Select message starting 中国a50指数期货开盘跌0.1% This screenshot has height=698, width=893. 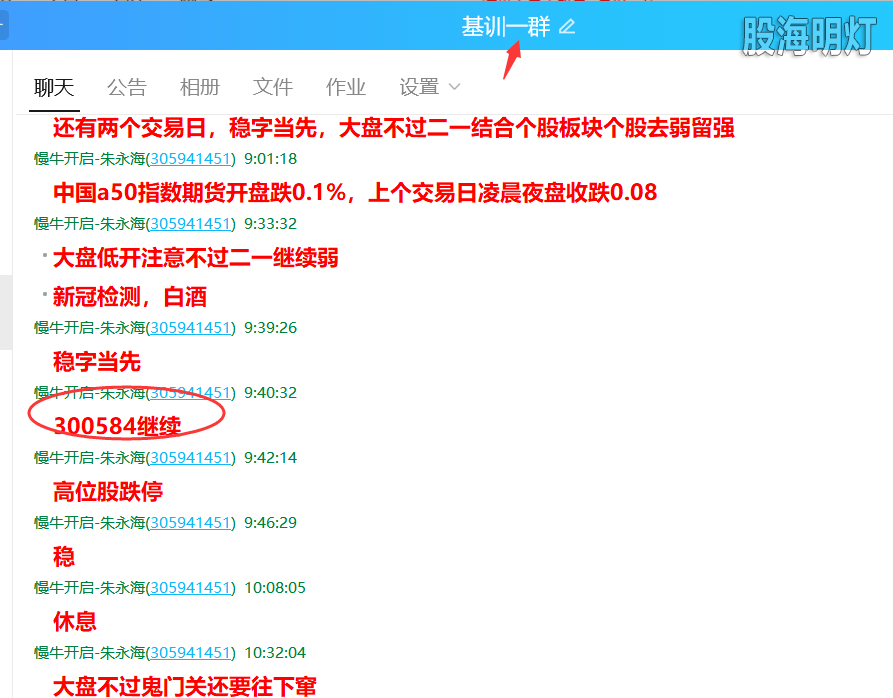coord(355,192)
